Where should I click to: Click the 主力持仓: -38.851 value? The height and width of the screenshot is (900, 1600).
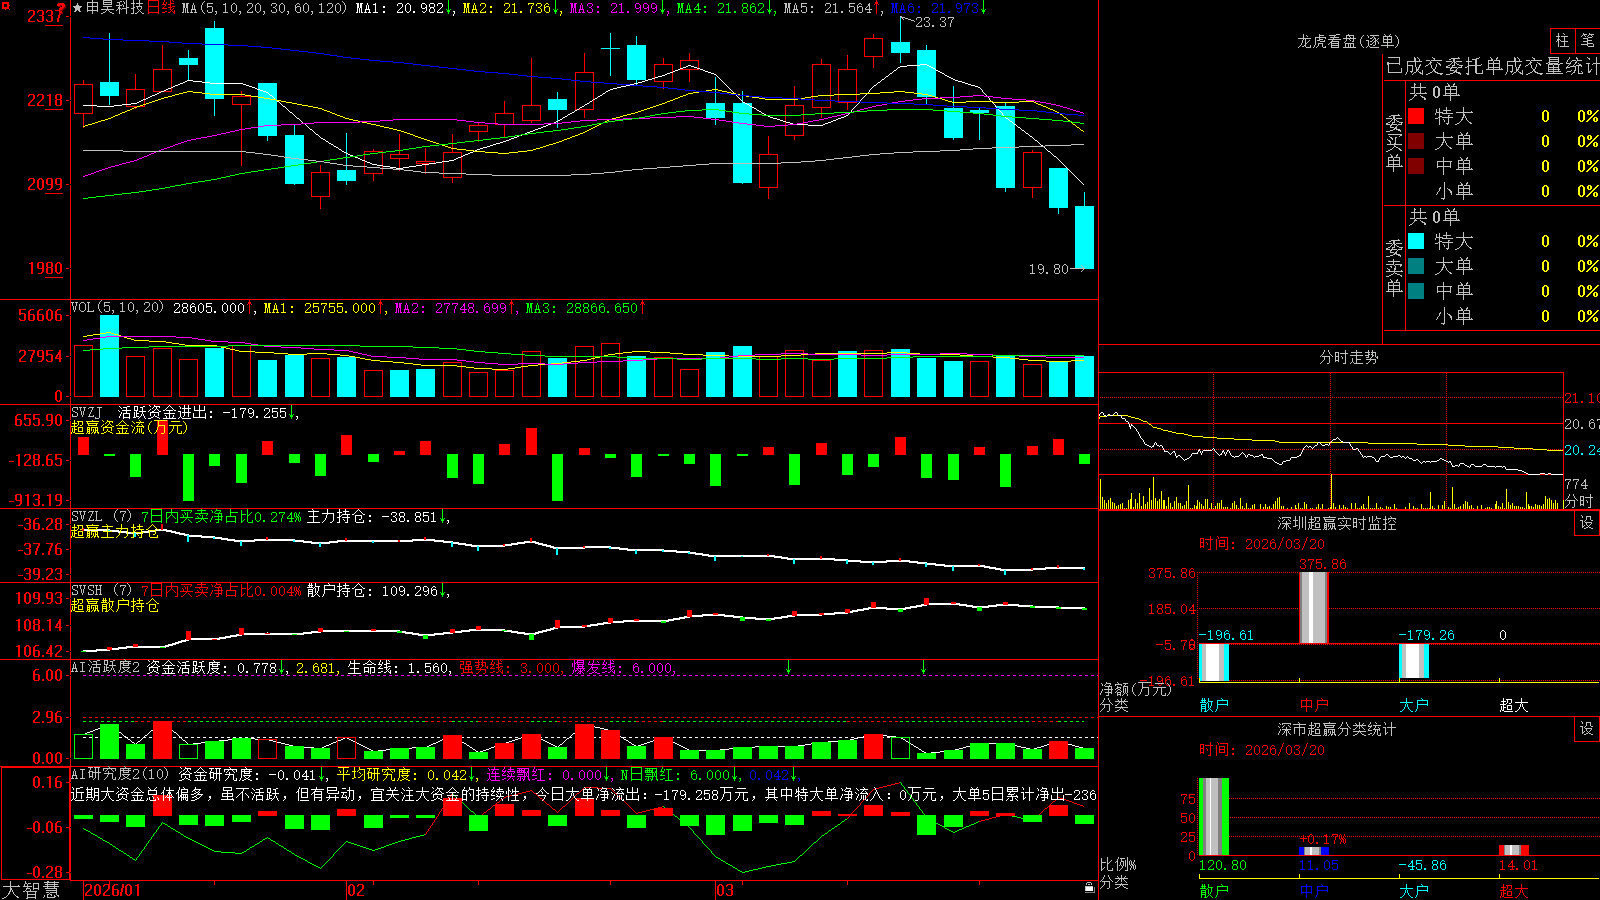[x=377, y=517]
